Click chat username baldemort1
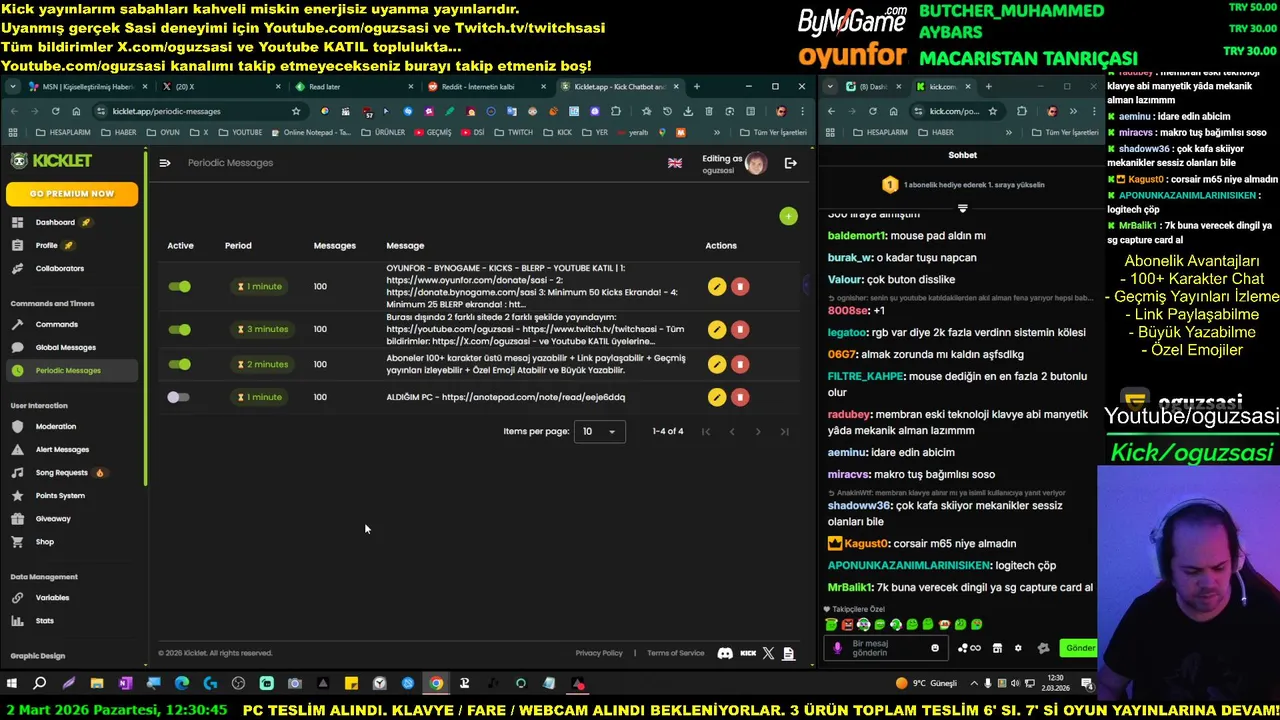 (x=857, y=236)
